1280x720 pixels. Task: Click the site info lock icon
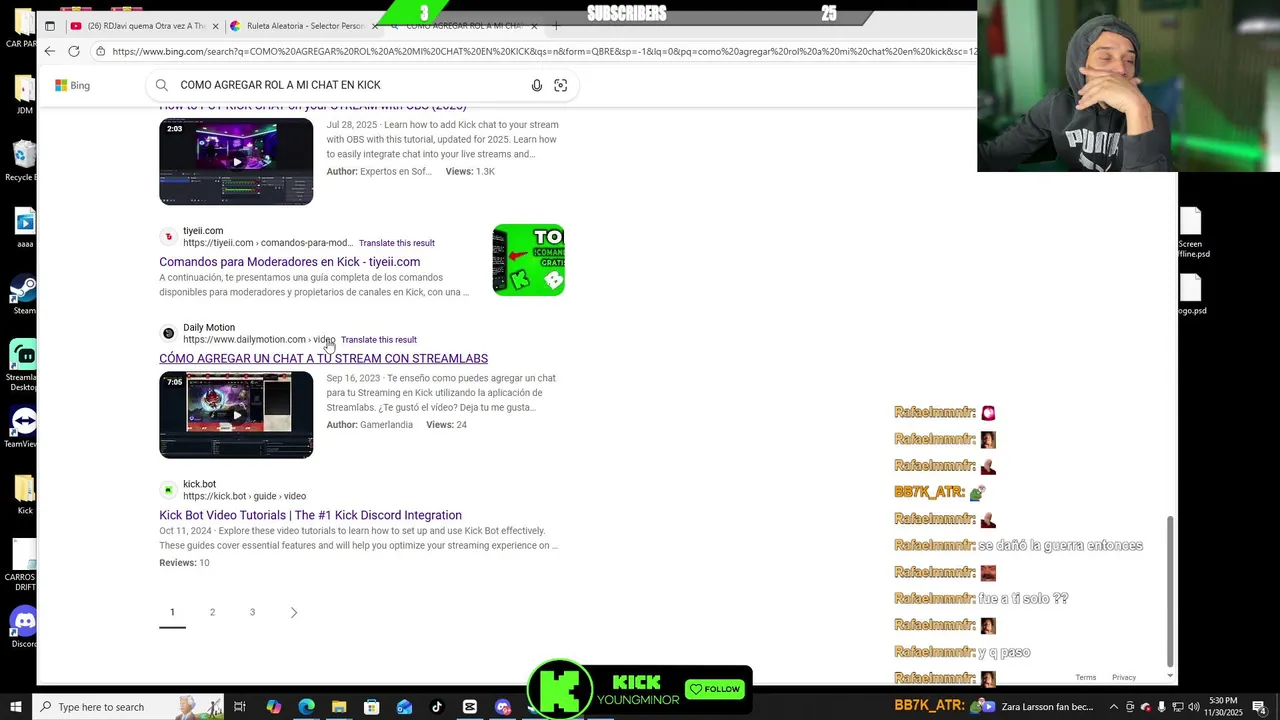[x=99, y=51]
